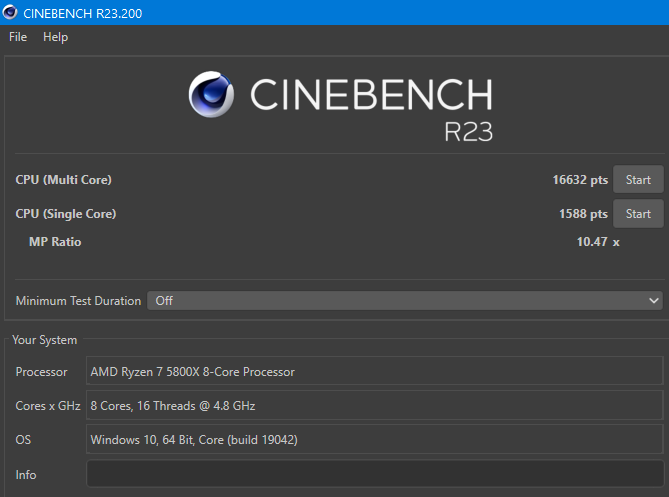The image size is (669, 497).
Task: Click the R23 version text under the logo
Action: (x=468, y=131)
